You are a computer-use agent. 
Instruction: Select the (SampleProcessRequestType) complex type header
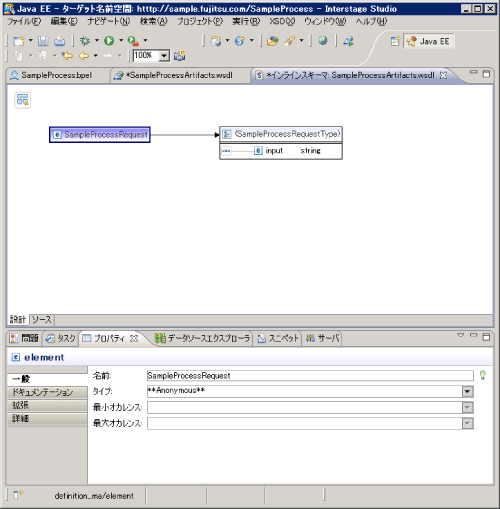coord(281,134)
